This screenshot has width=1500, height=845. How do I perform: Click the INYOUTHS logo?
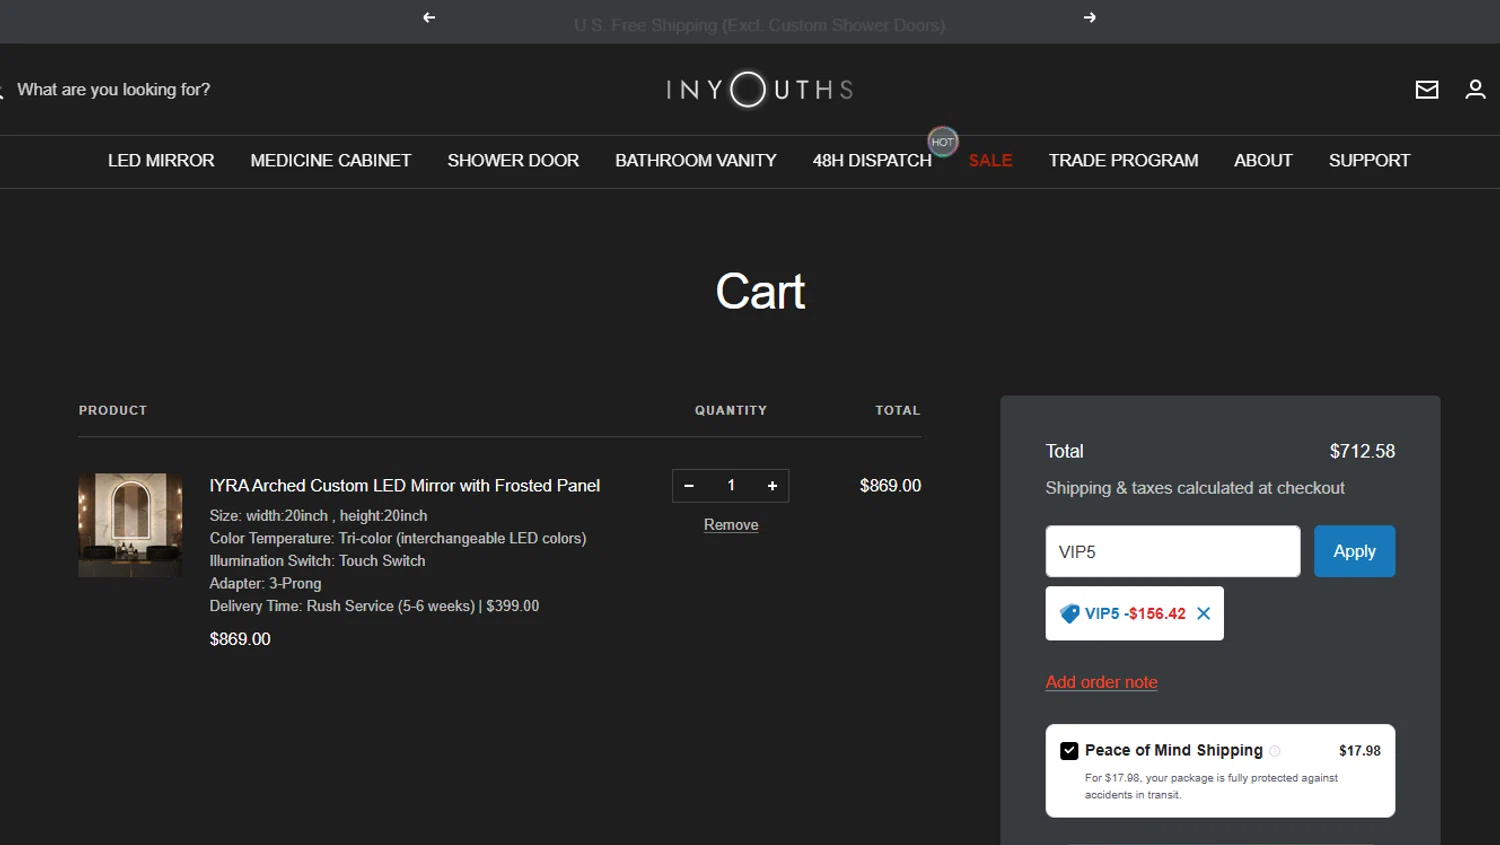tap(760, 90)
